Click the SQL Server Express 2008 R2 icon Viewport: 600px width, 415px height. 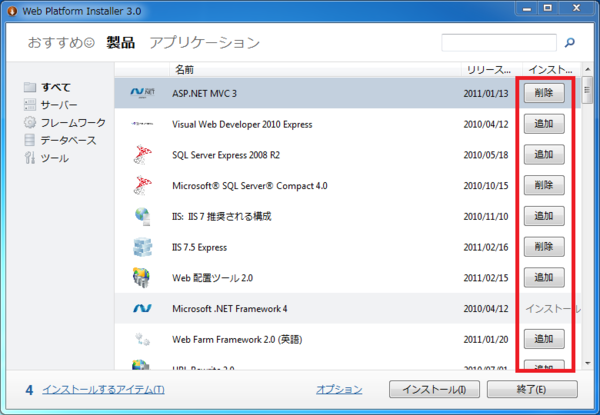142,155
